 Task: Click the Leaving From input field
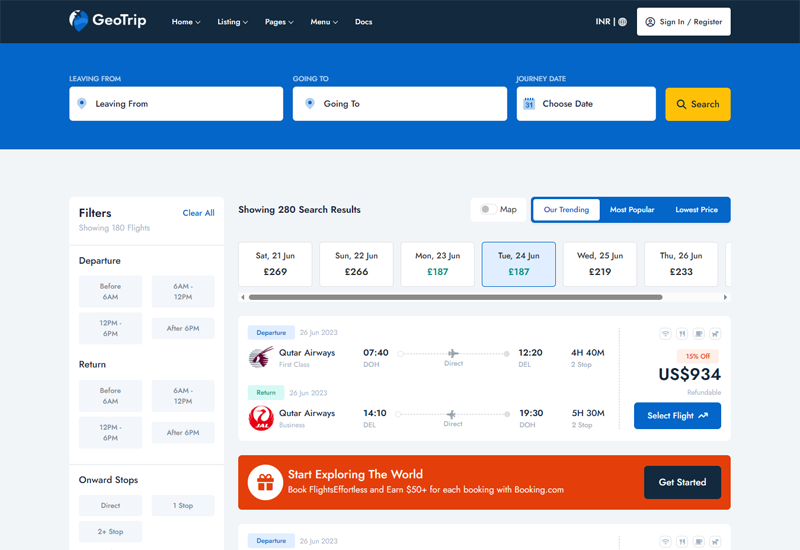pos(176,104)
